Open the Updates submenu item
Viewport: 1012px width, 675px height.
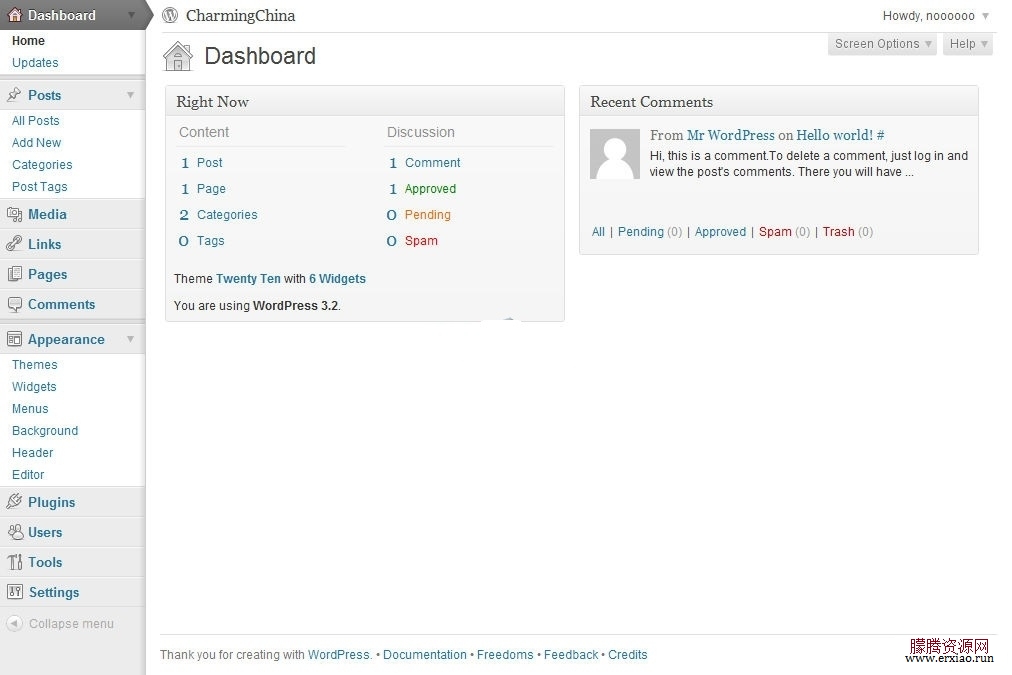pos(35,63)
